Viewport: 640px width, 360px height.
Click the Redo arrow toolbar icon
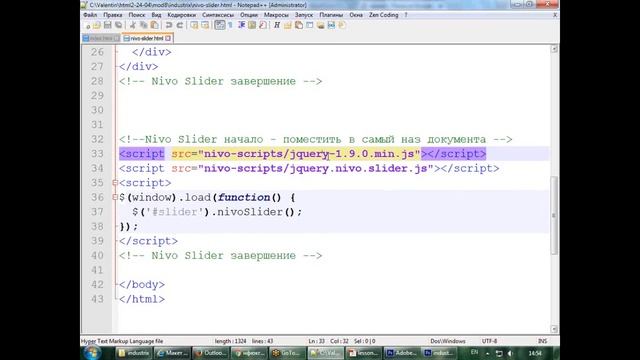point(180,25)
